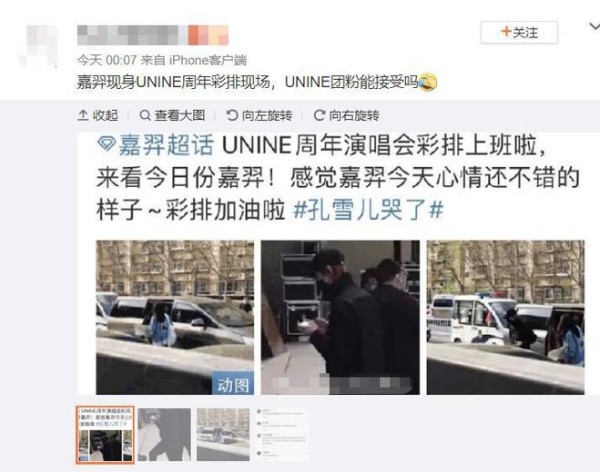Open the blurred username profile link
The image size is (600, 472).
coord(153,35)
